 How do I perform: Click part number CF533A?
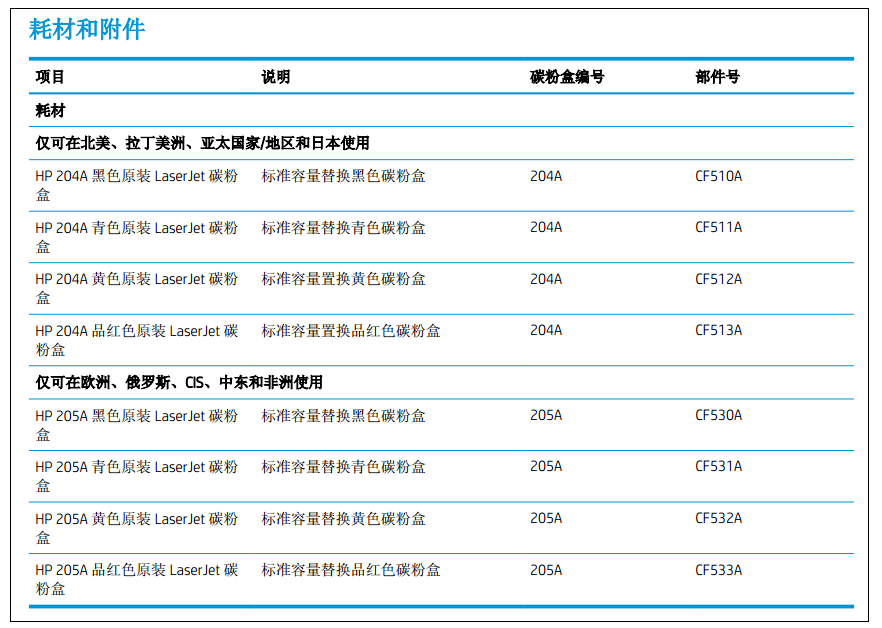tap(718, 570)
